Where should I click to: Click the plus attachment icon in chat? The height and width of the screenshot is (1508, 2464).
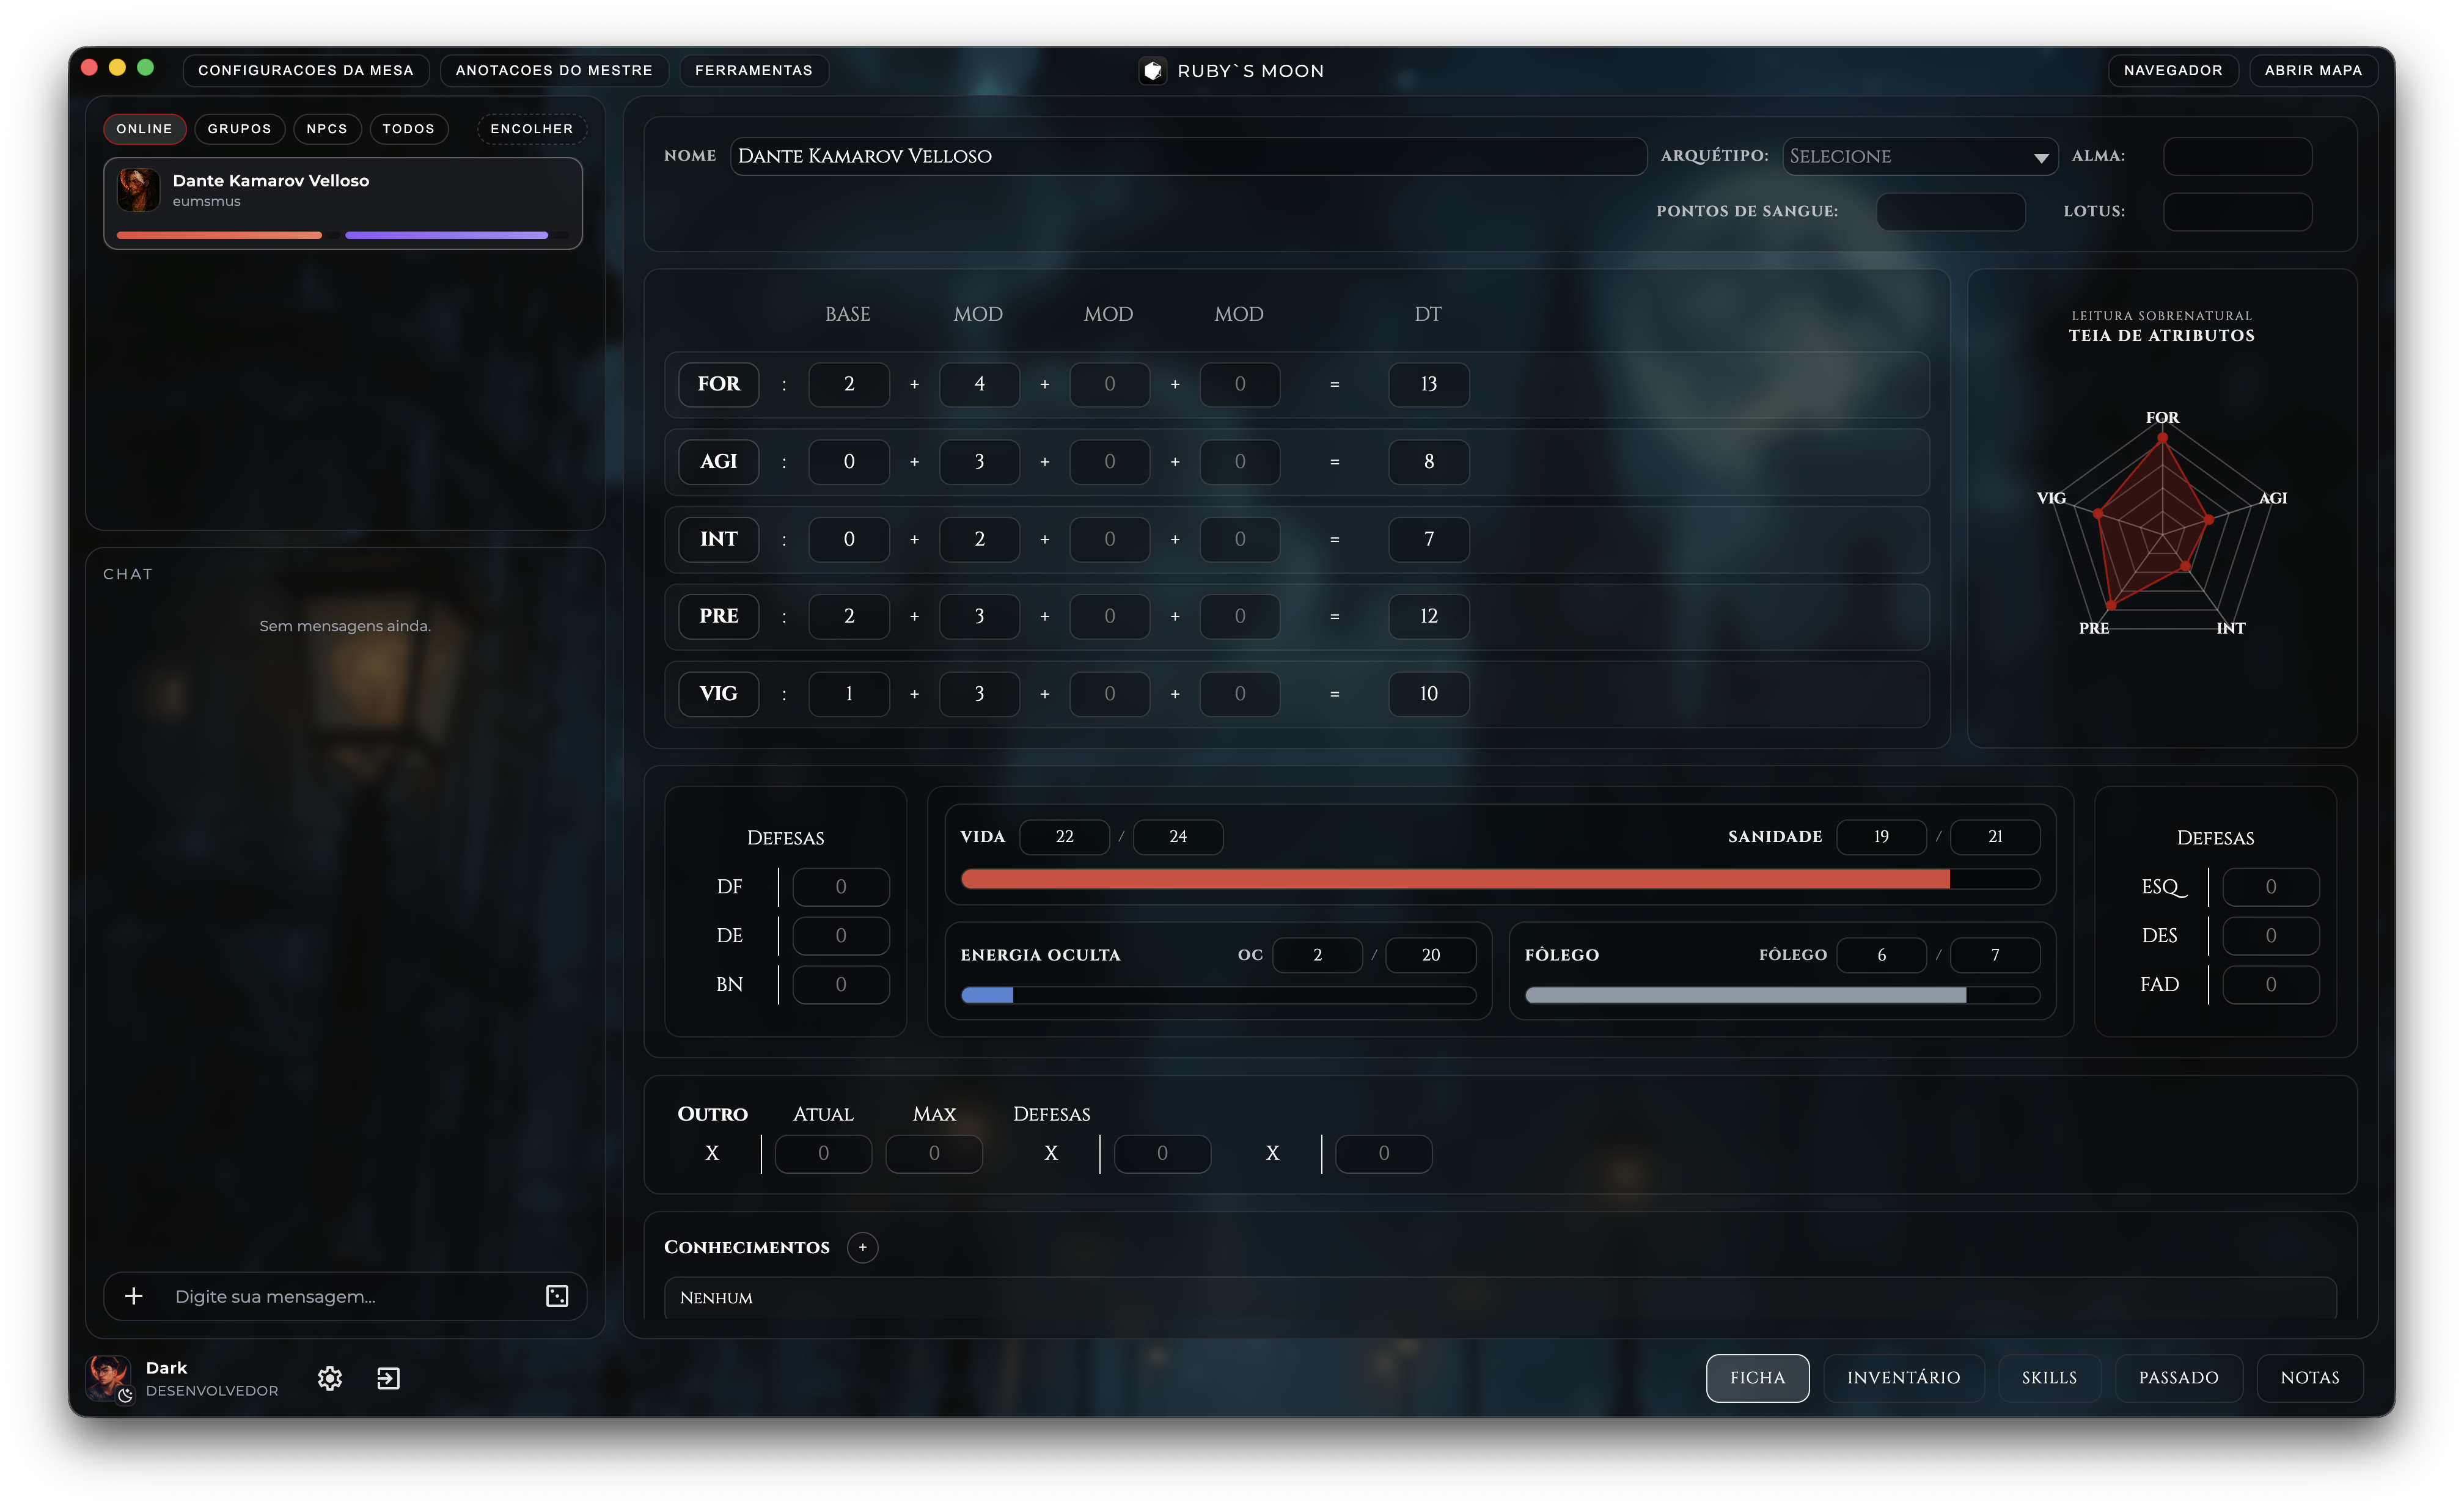[x=133, y=1296]
